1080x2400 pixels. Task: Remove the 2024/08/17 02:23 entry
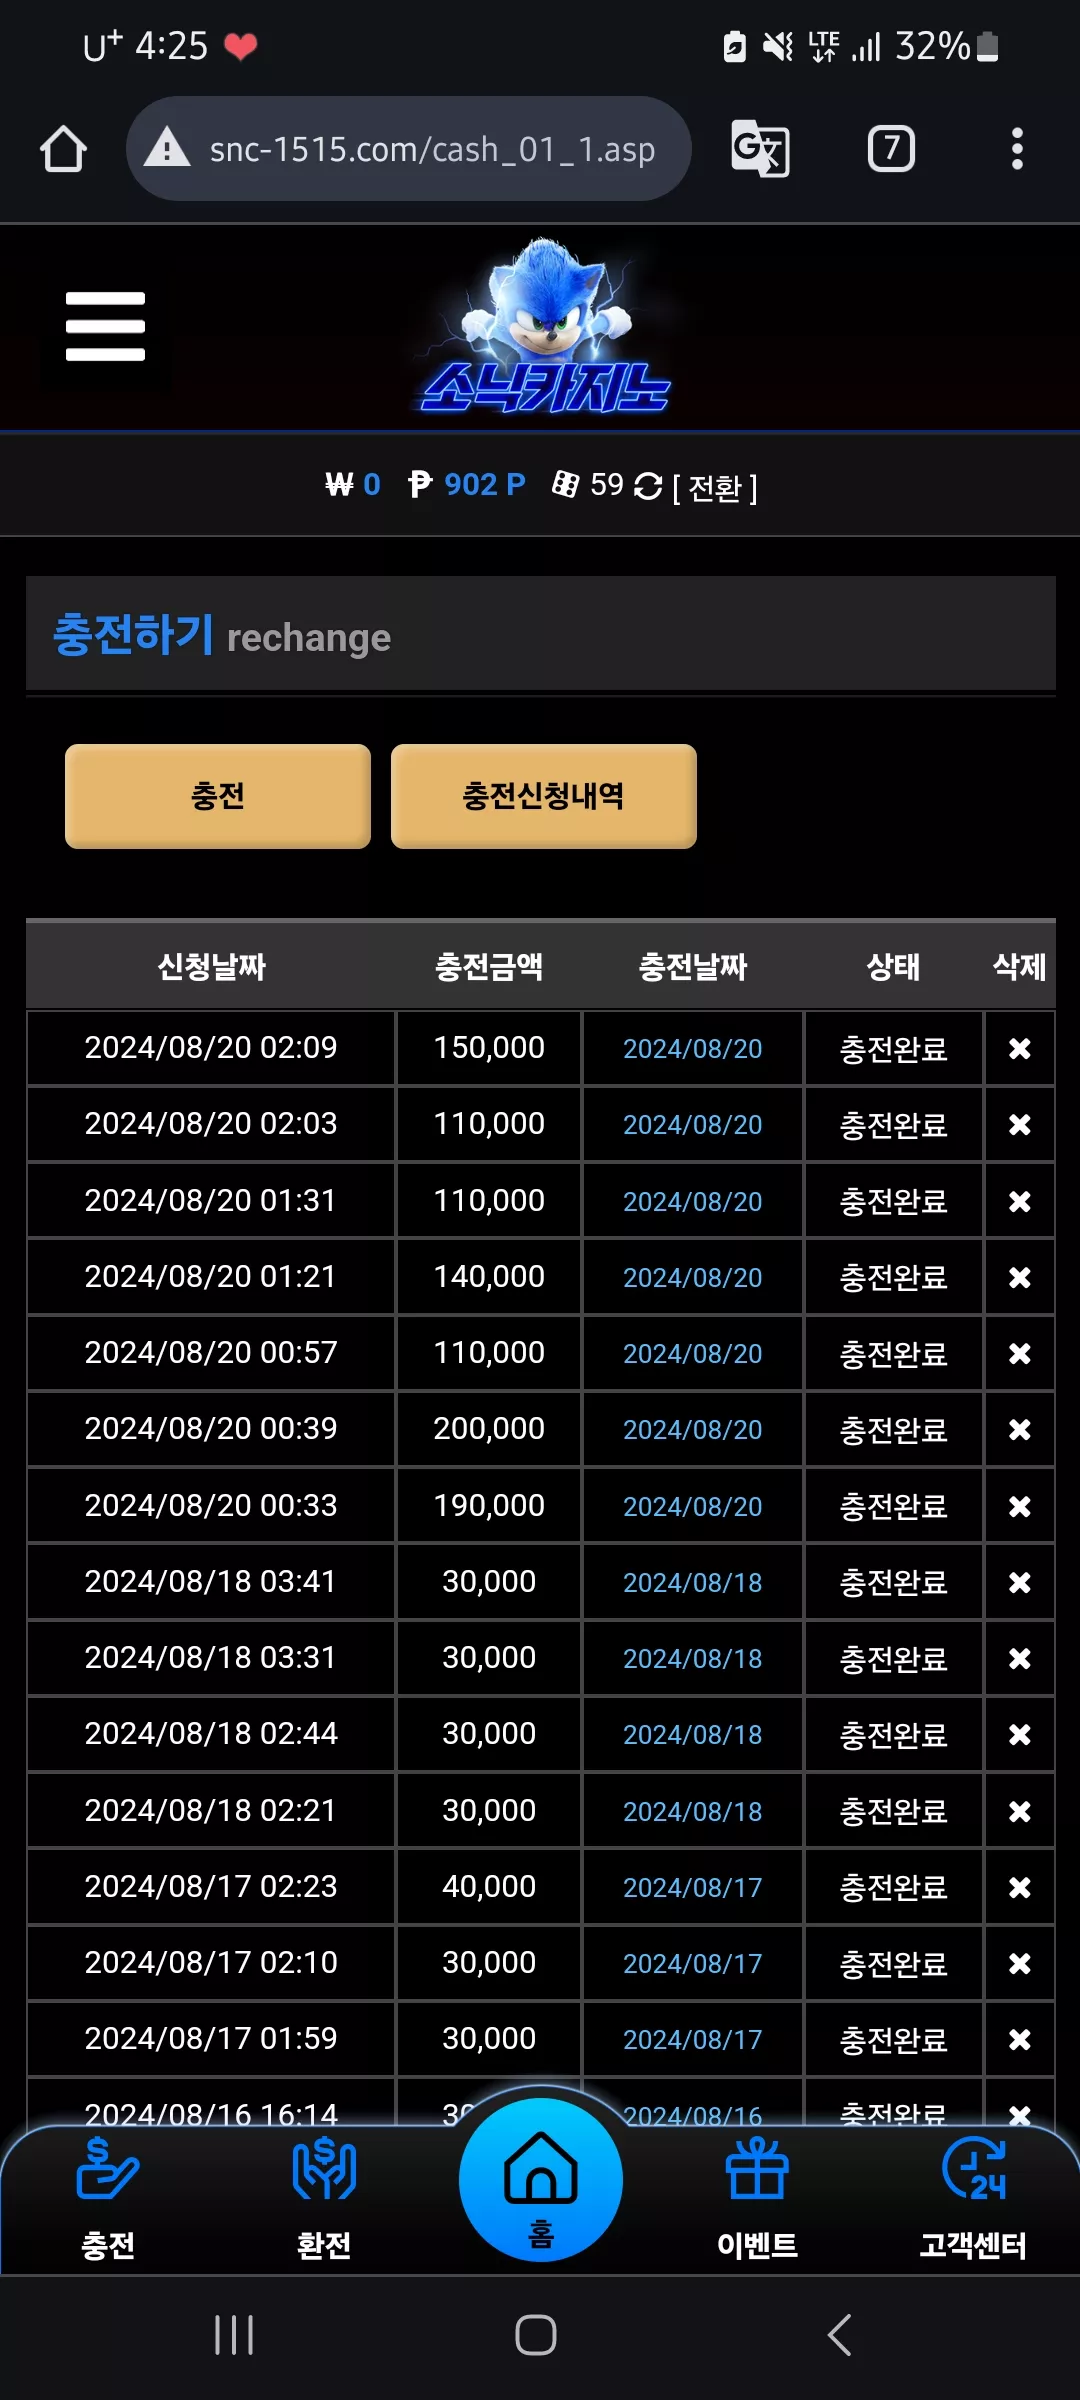click(1020, 1887)
